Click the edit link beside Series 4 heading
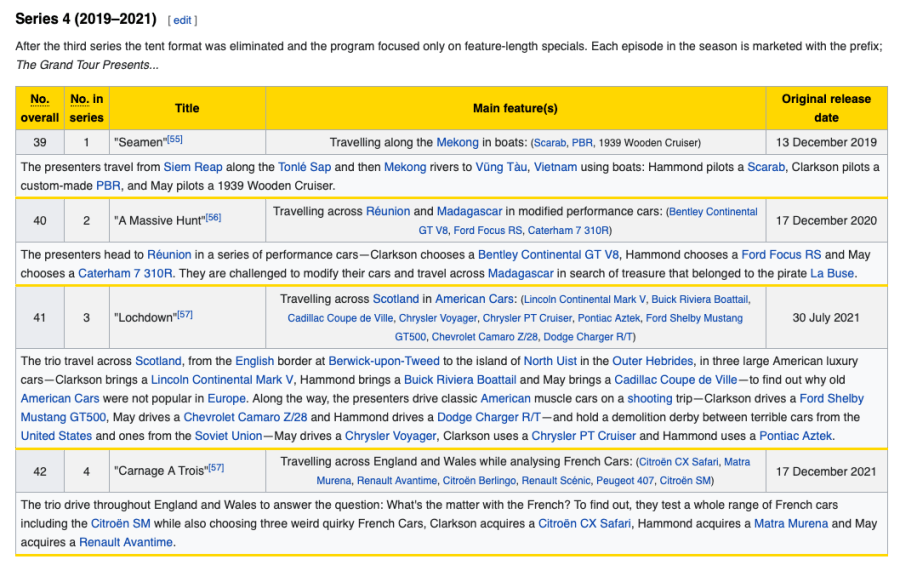The image size is (900, 565). pyautogui.click(x=182, y=20)
